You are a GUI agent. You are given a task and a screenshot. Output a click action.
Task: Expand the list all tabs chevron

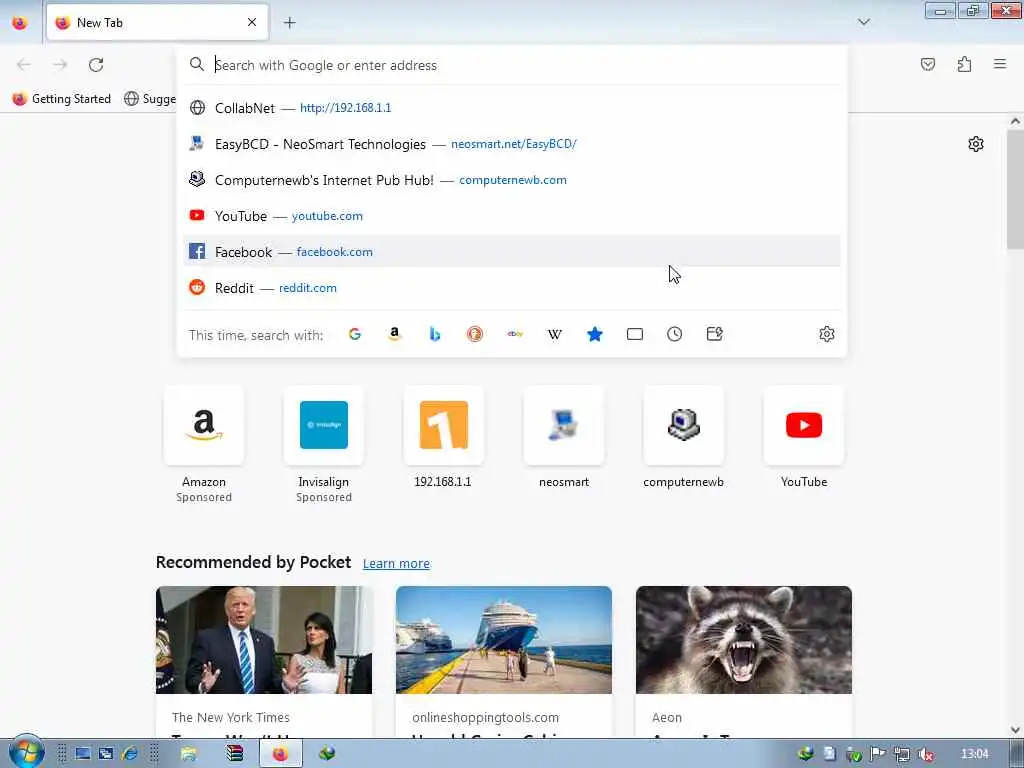tap(864, 22)
